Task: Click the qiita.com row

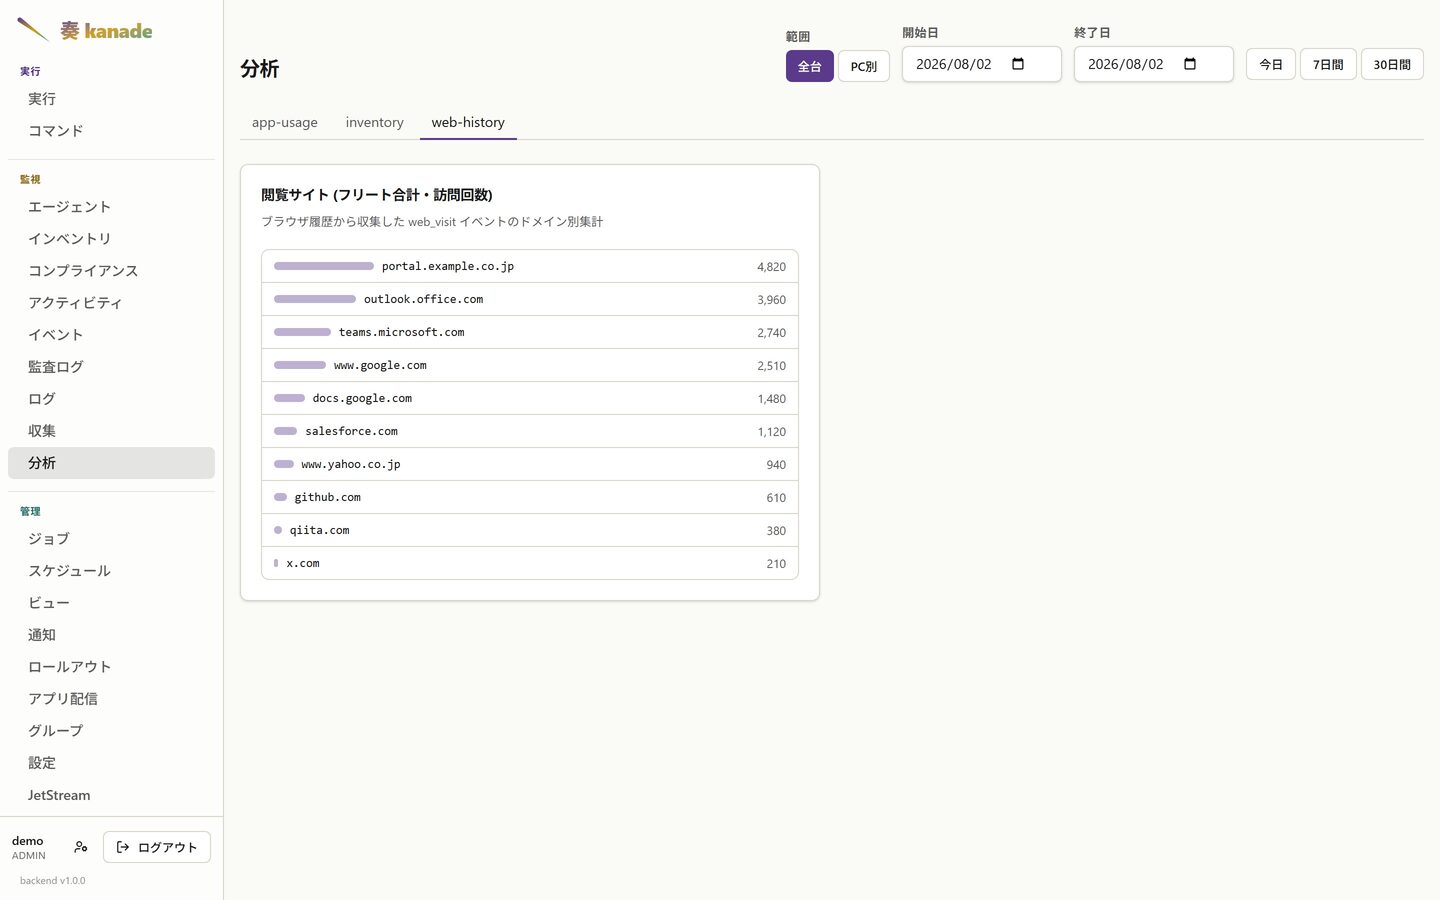Action: point(530,530)
